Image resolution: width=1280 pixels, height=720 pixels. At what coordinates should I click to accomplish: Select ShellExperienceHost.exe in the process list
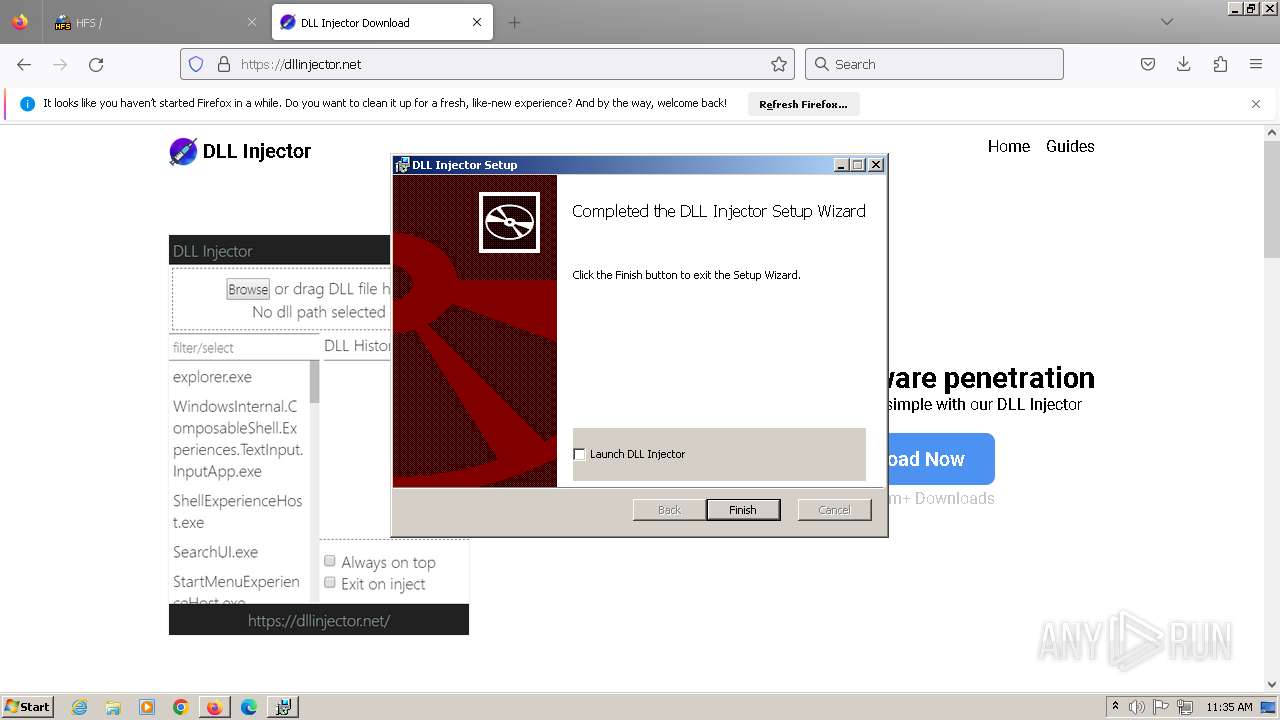[x=238, y=511]
